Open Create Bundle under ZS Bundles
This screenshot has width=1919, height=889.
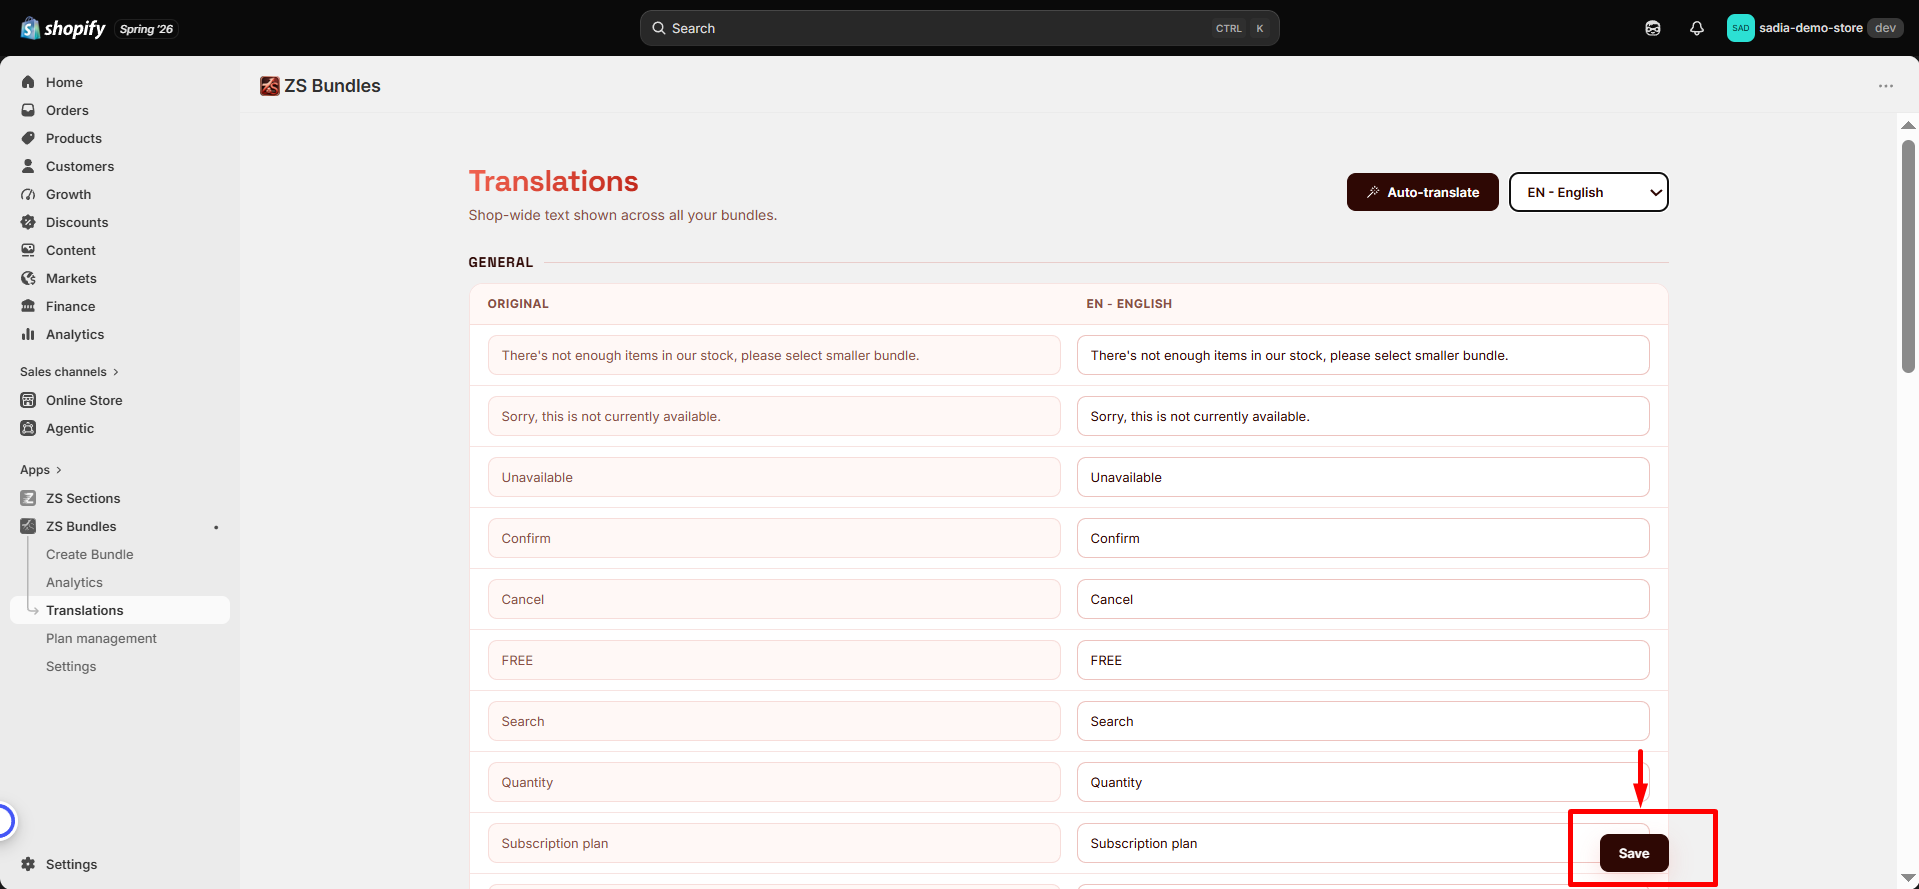(x=89, y=554)
